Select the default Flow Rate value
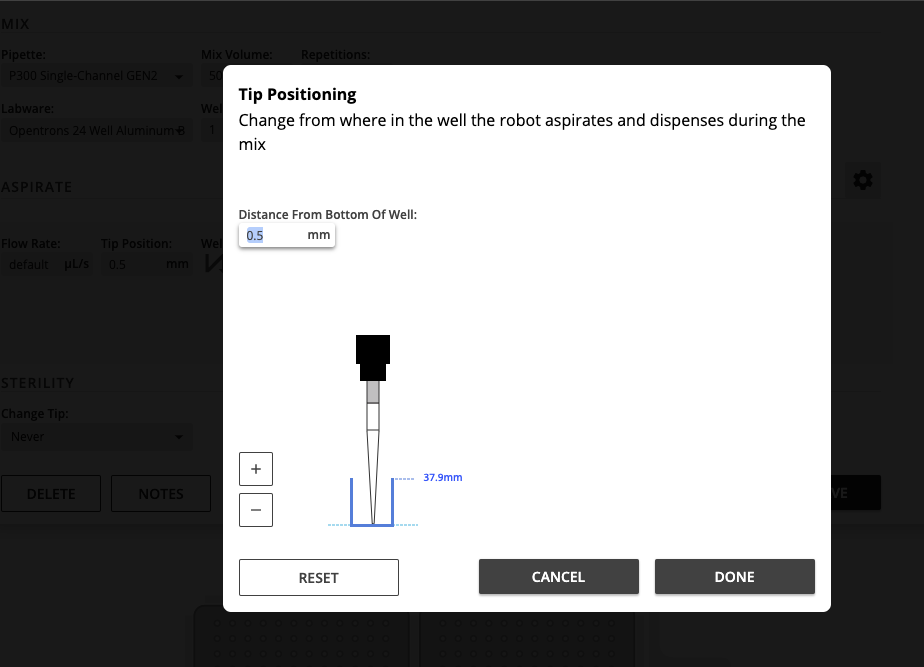 (x=28, y=264)
